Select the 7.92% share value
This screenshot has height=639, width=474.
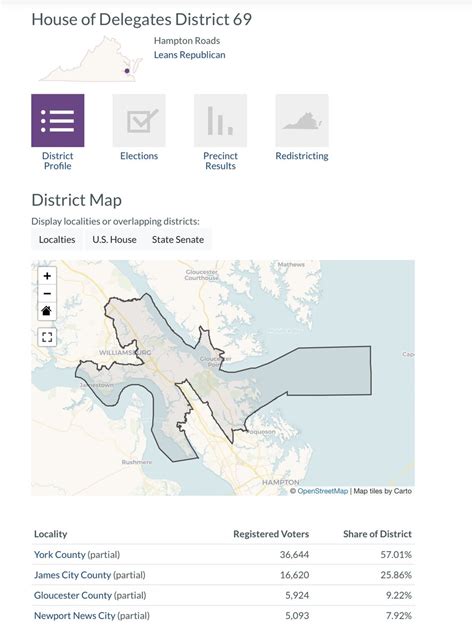pyautogui.click(x=399, y=616)
